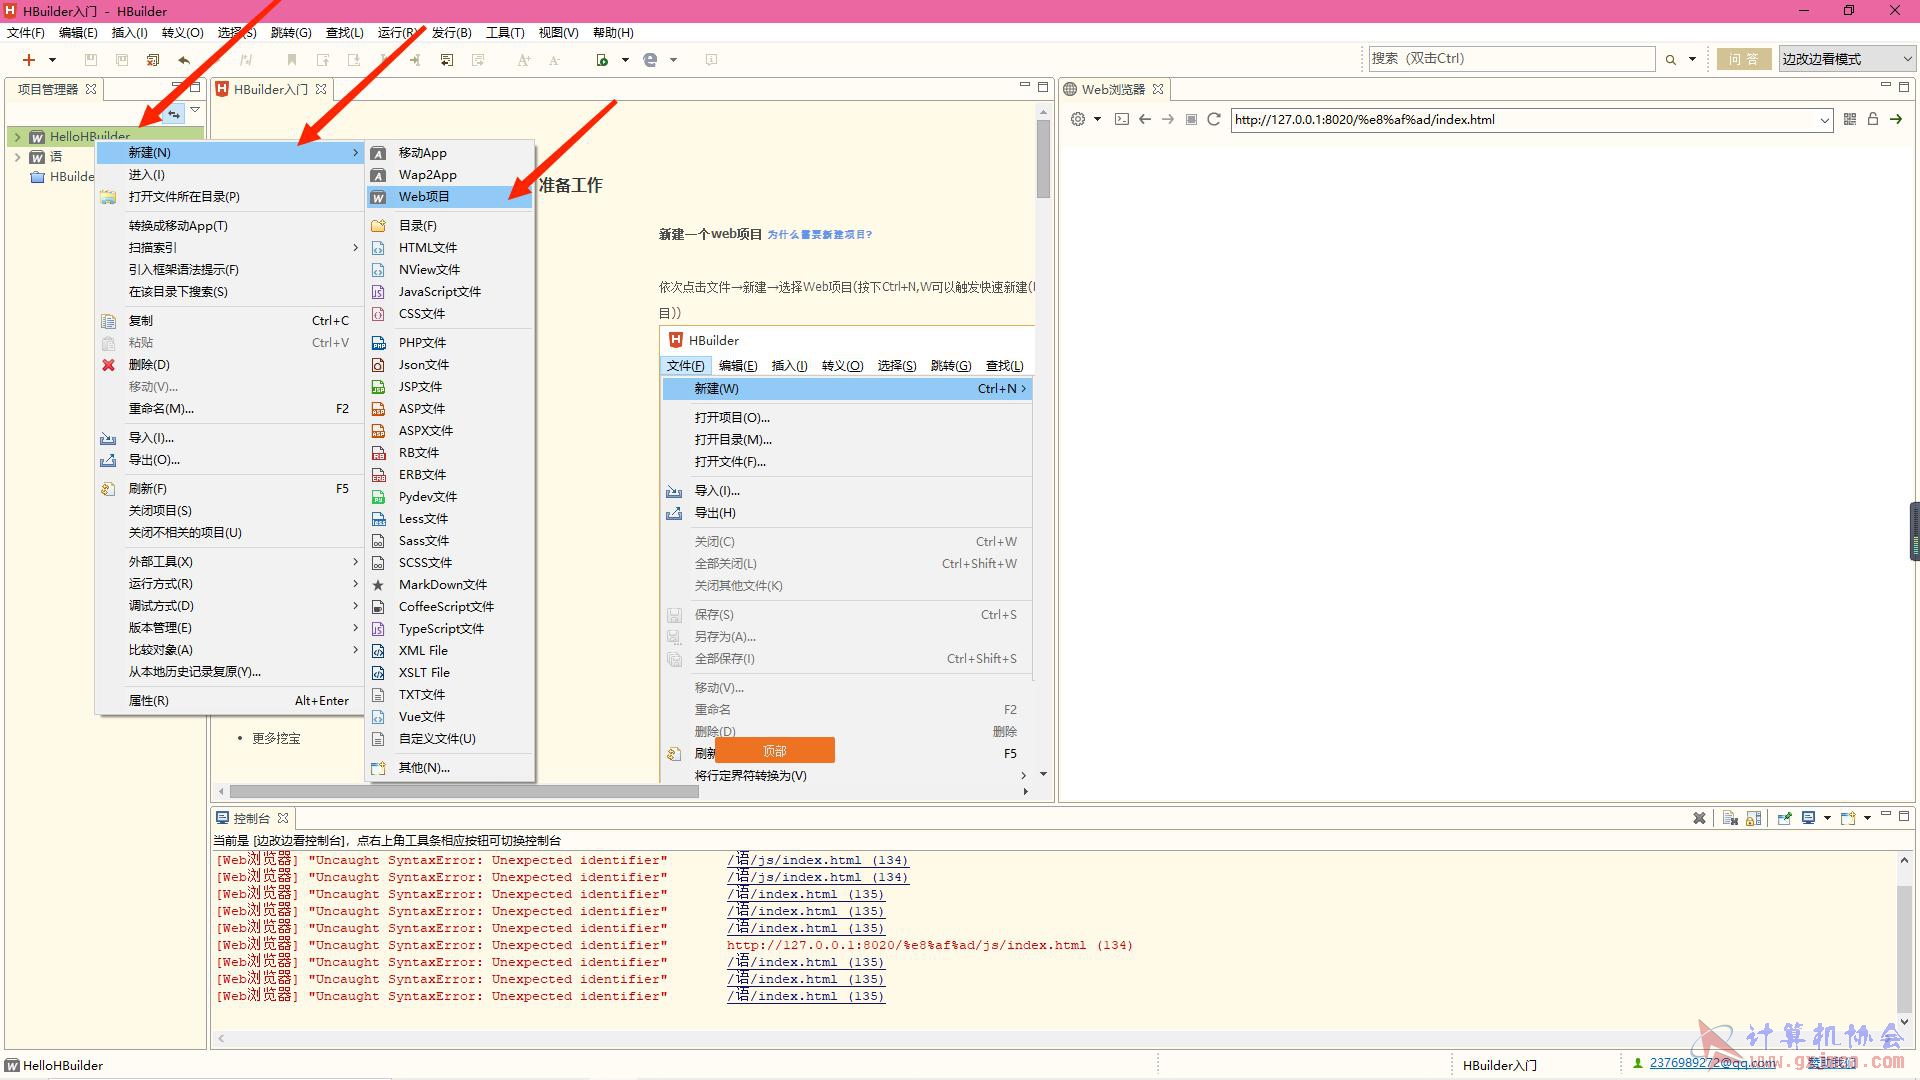This screenshot has height=1080, width=1920.
Task: Show QR code for the browser URL
Action: coord(1850,119)
